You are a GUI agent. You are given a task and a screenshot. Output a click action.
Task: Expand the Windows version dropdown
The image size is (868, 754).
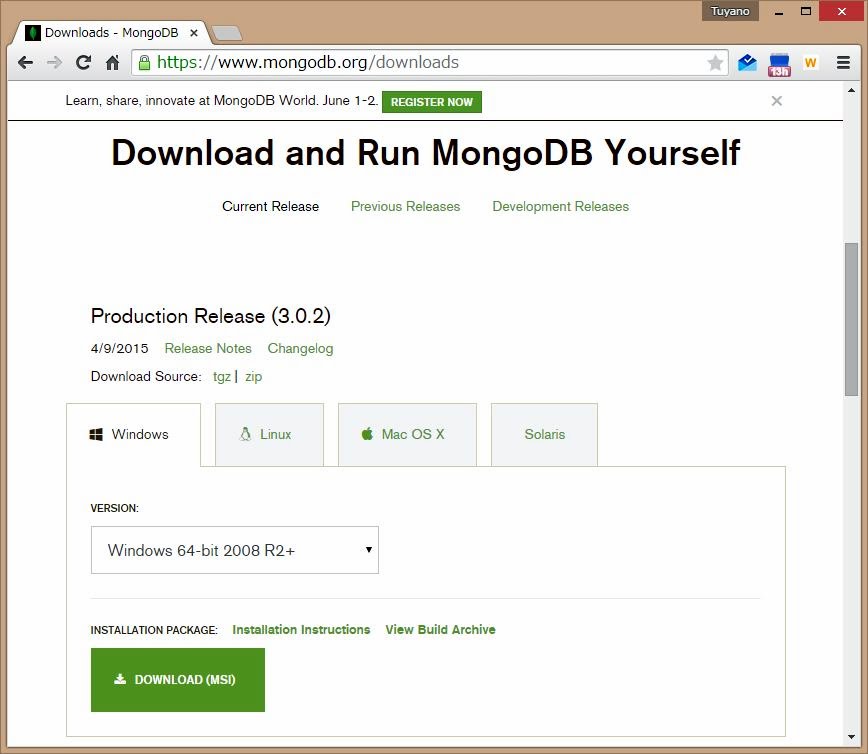[x=235, y=550]
